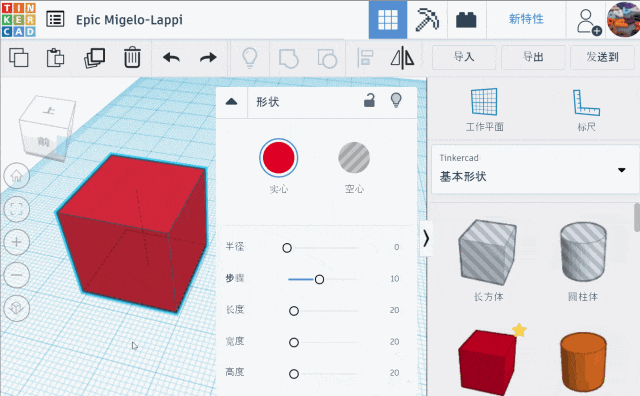Click the Paste toolbar icon

[x=56, y=58]
